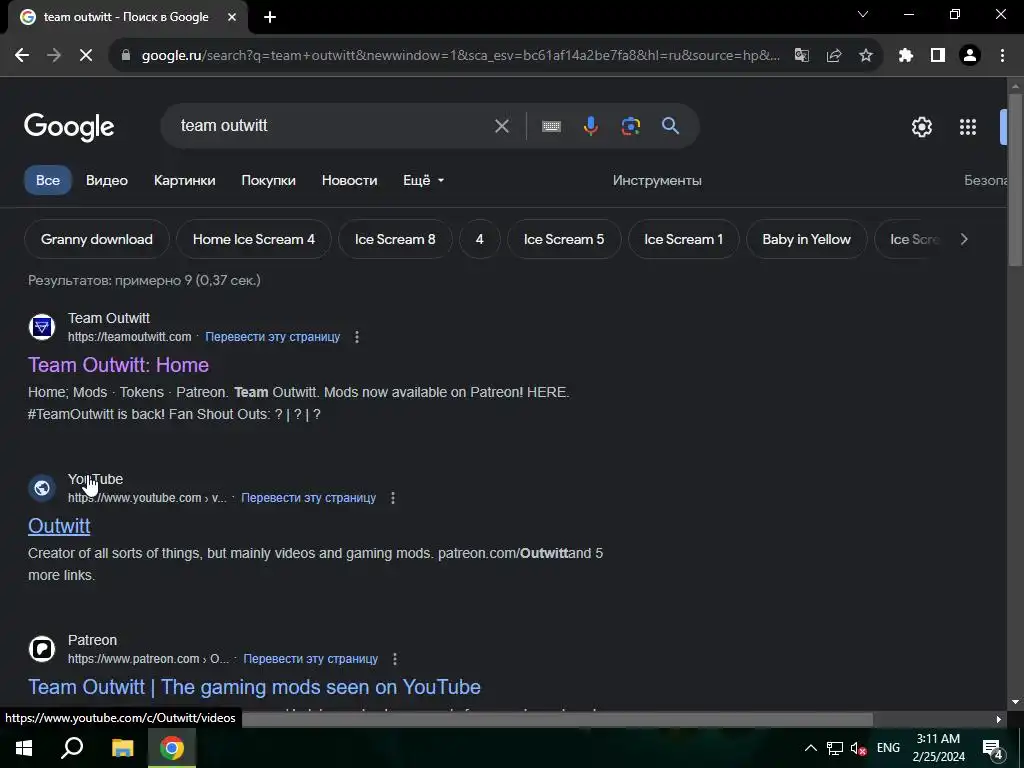Switch to the 'Новости' tab
This screenshot has width=1024, height=768.
tap(349, 180)
